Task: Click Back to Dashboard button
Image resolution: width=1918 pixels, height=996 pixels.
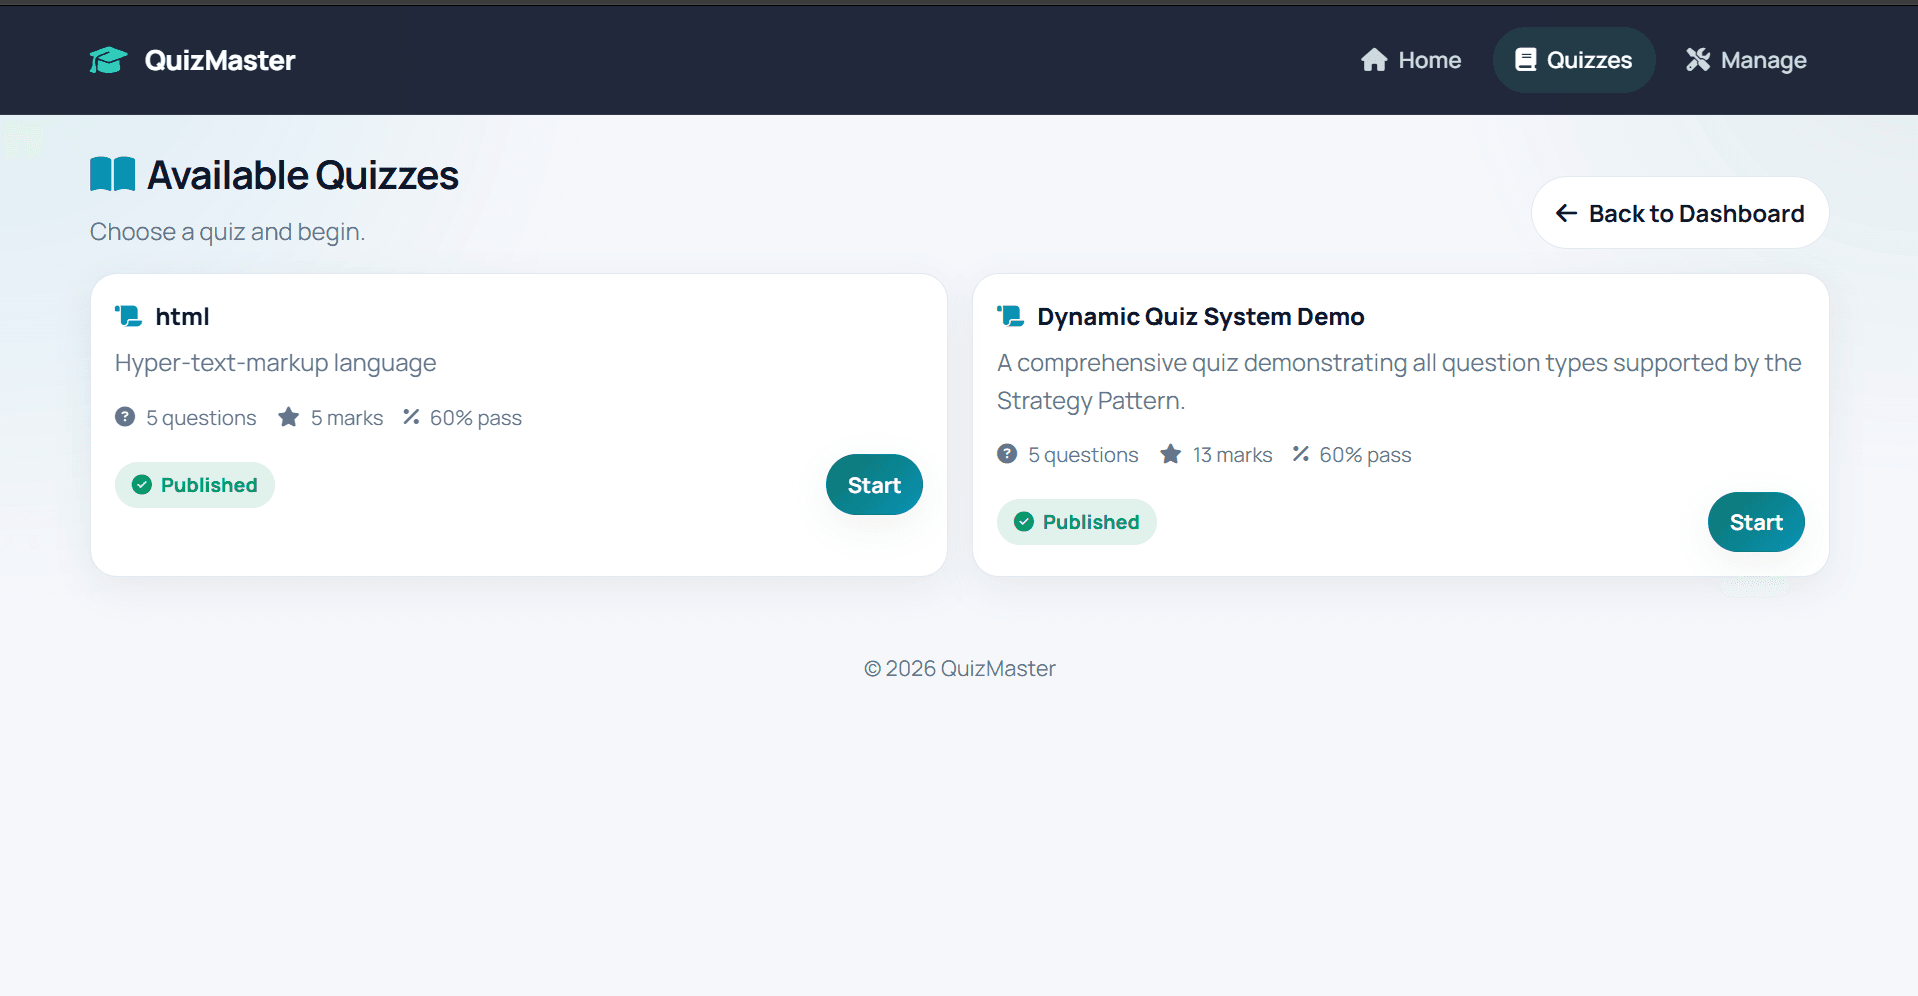Action: 1680,213
